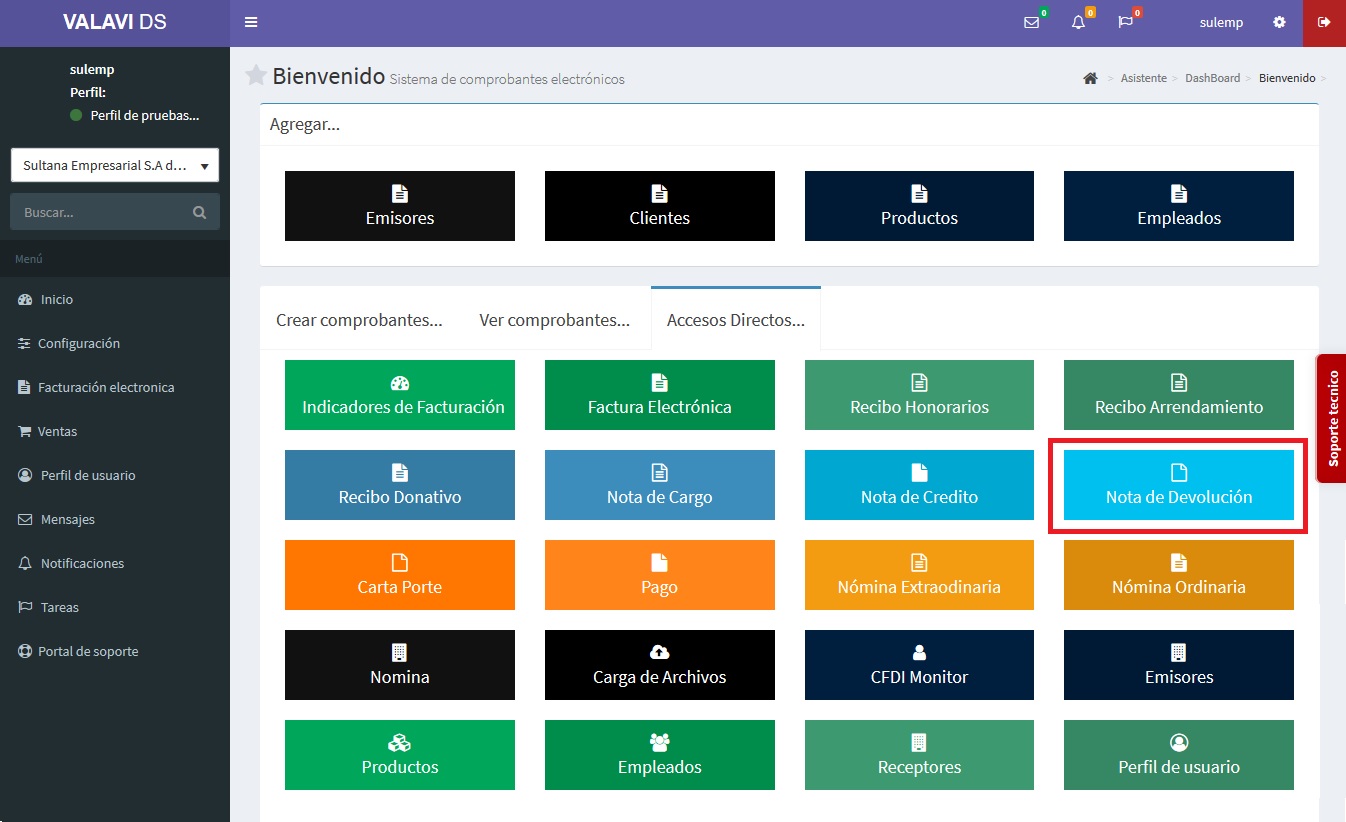Expand the Configuración sidebar menu
The image size is (1346, 822).
point(78,343)
